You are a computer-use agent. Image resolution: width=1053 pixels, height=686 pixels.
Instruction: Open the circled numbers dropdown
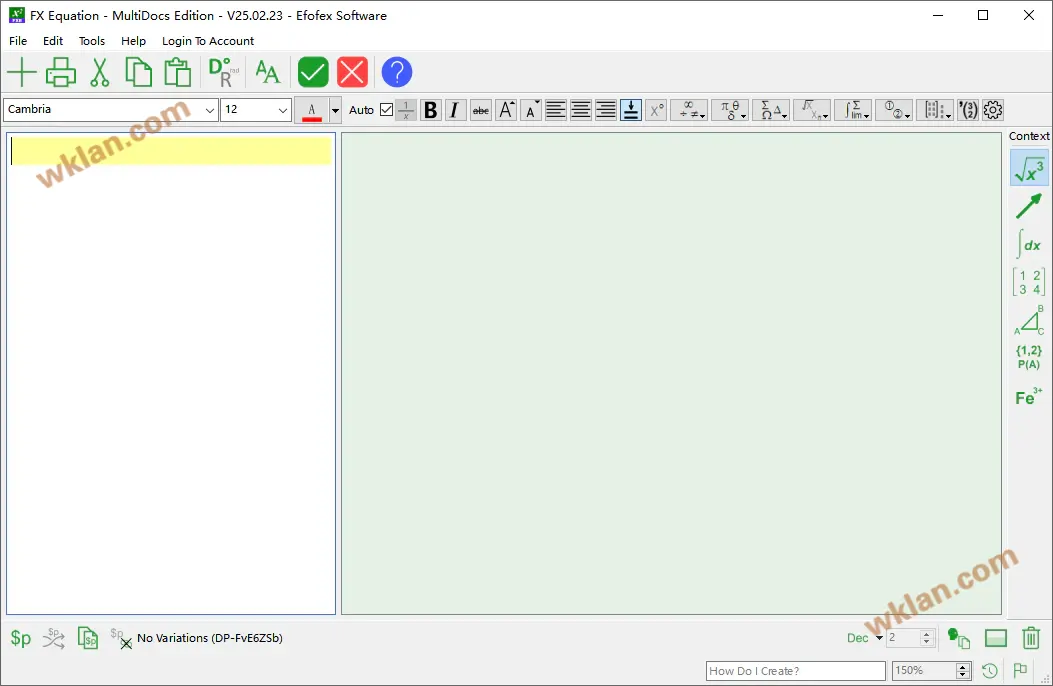(895, 110)
